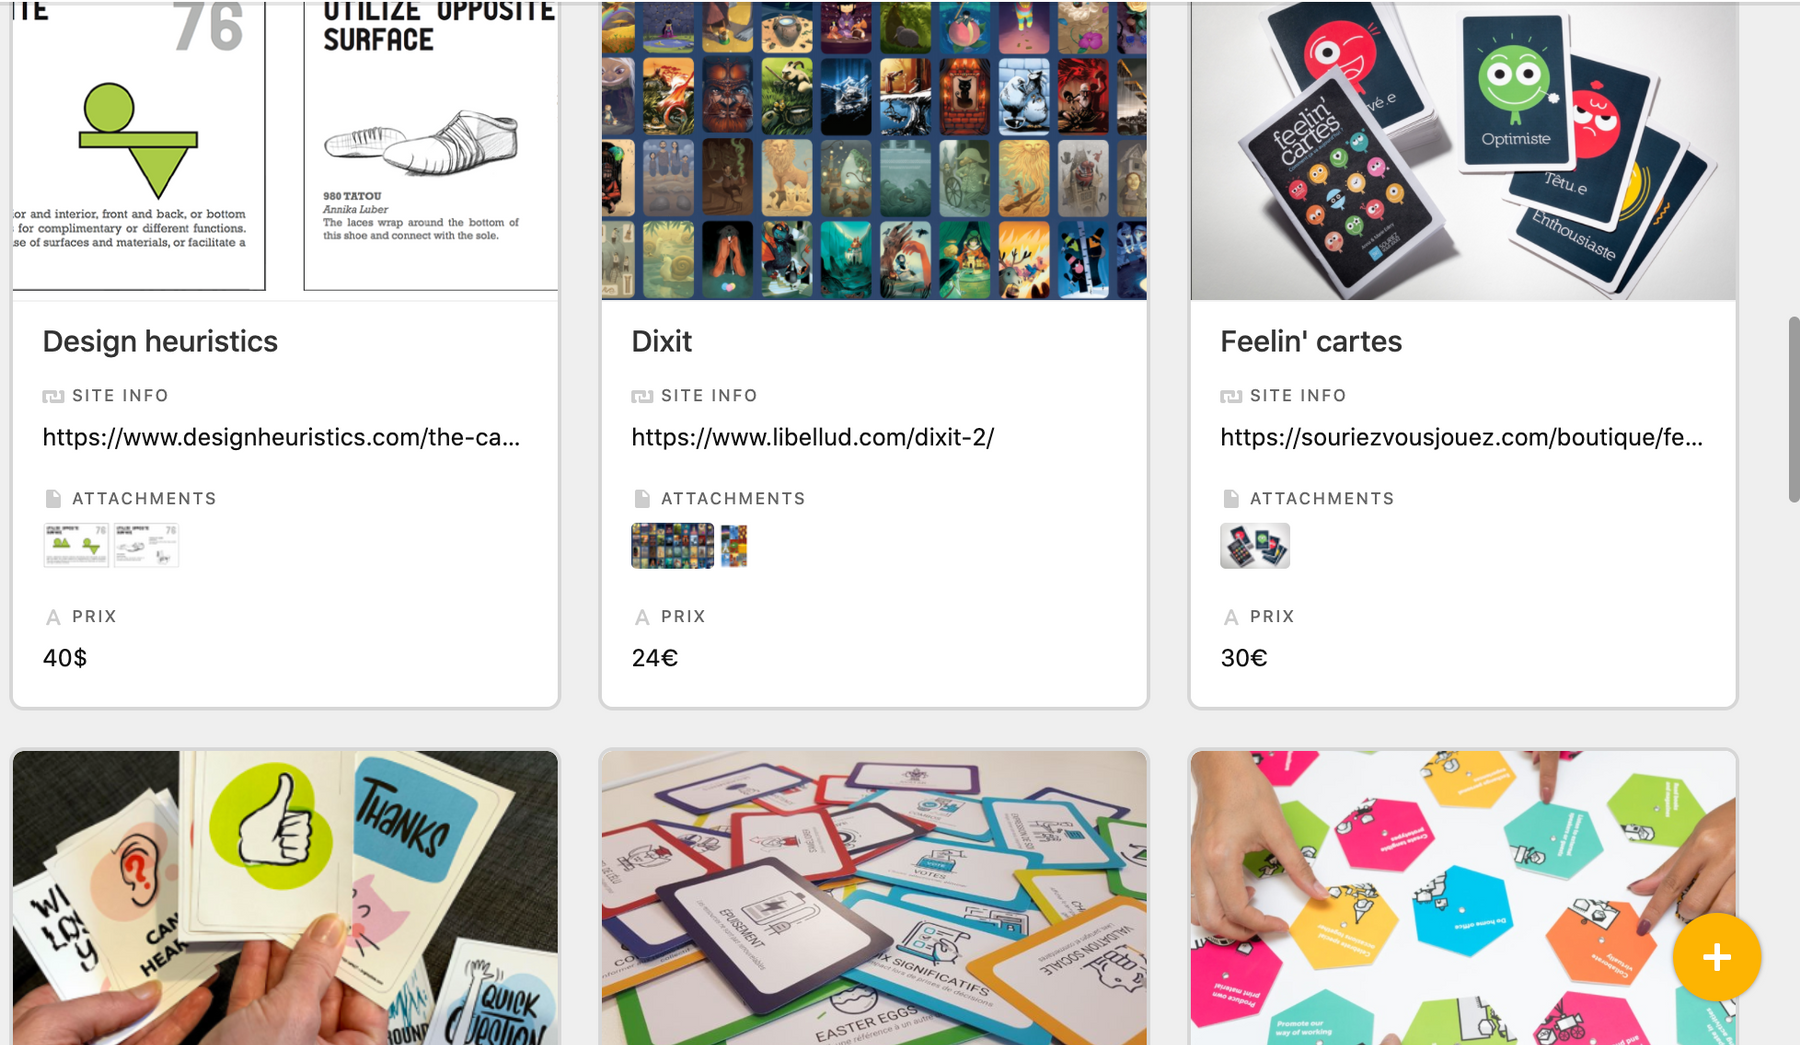The height and width of the screenshot is (1045, 1800).
Task: Click the Feelin' cartes cover image
Action: pyautogui.click(x=1463, y=150)
